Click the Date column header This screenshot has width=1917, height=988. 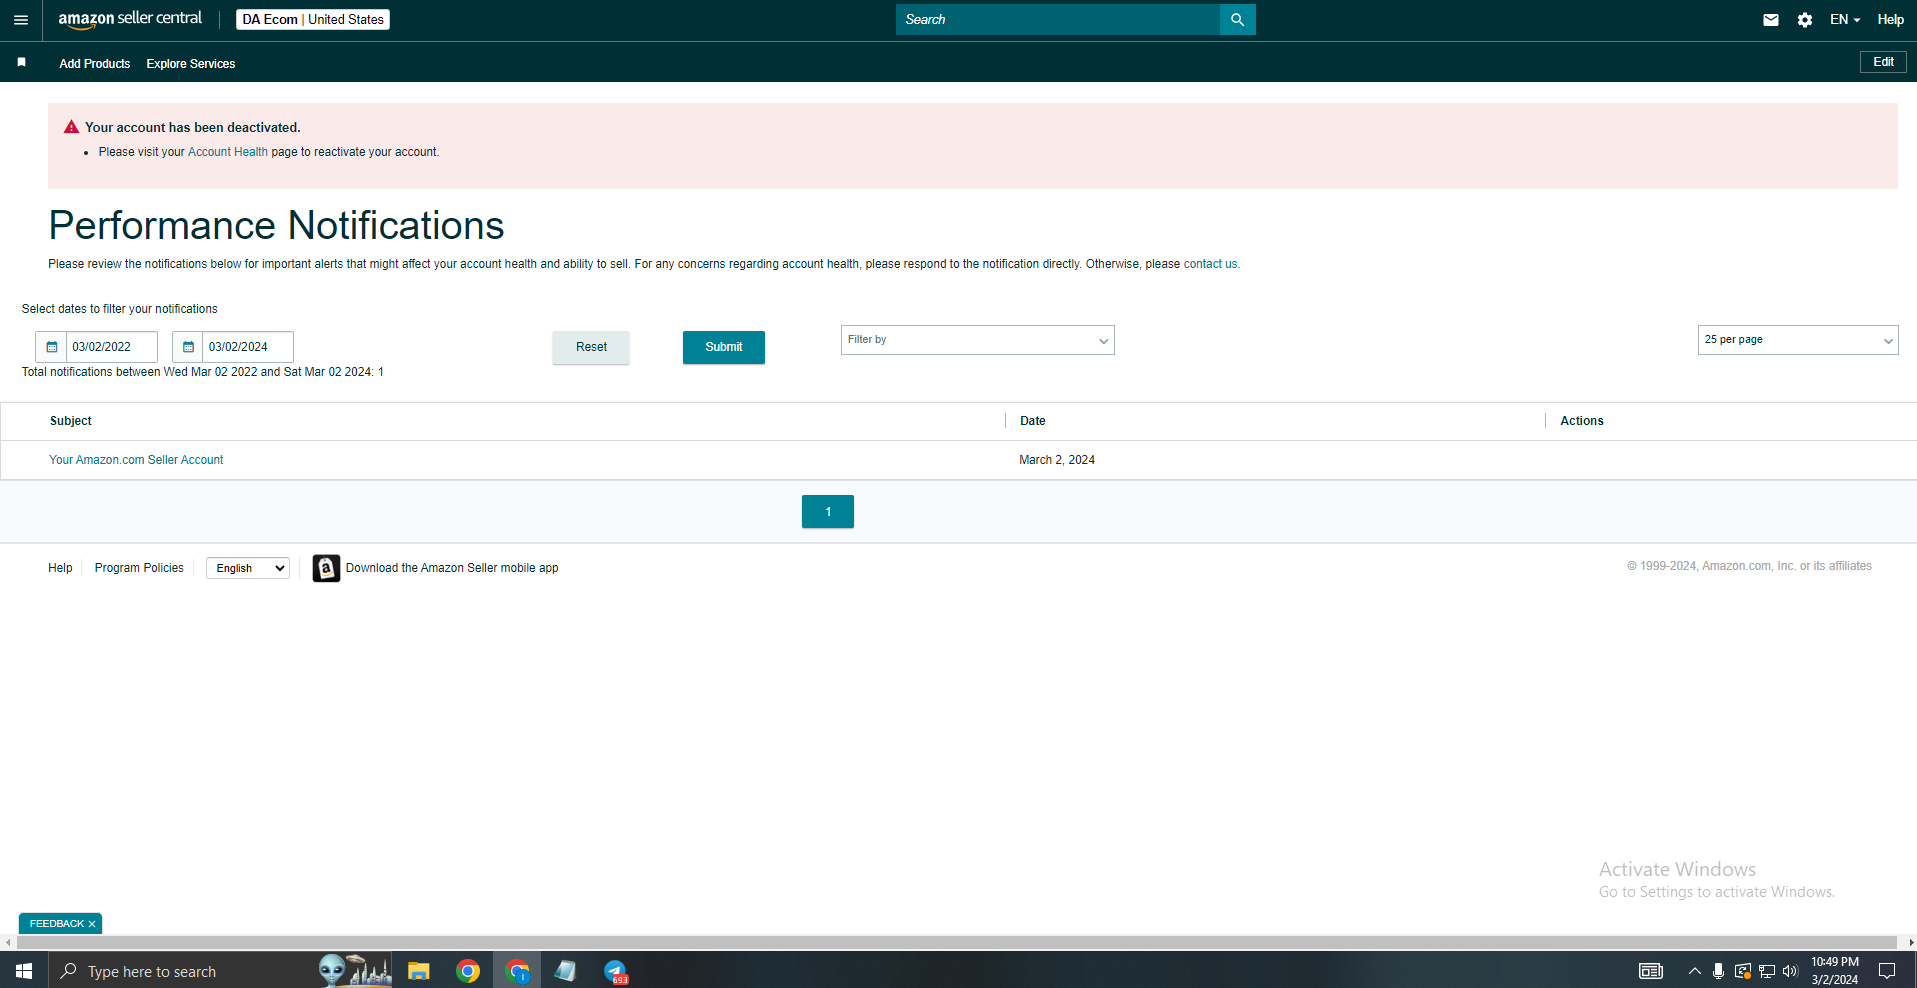[x=1033, y=421]
